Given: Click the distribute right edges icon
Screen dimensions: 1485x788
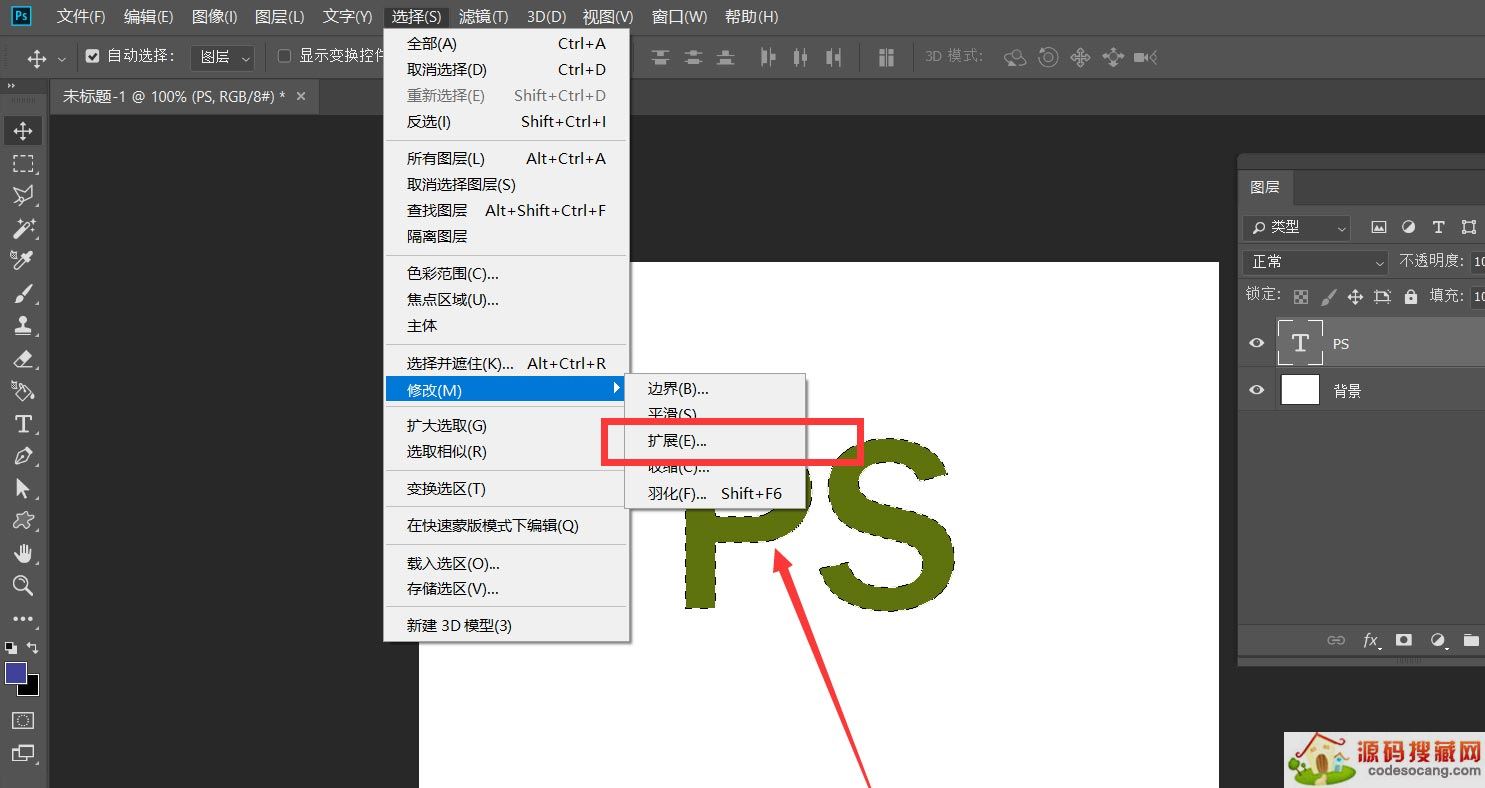Looking at the screenshot, I should tap(833, 57).
